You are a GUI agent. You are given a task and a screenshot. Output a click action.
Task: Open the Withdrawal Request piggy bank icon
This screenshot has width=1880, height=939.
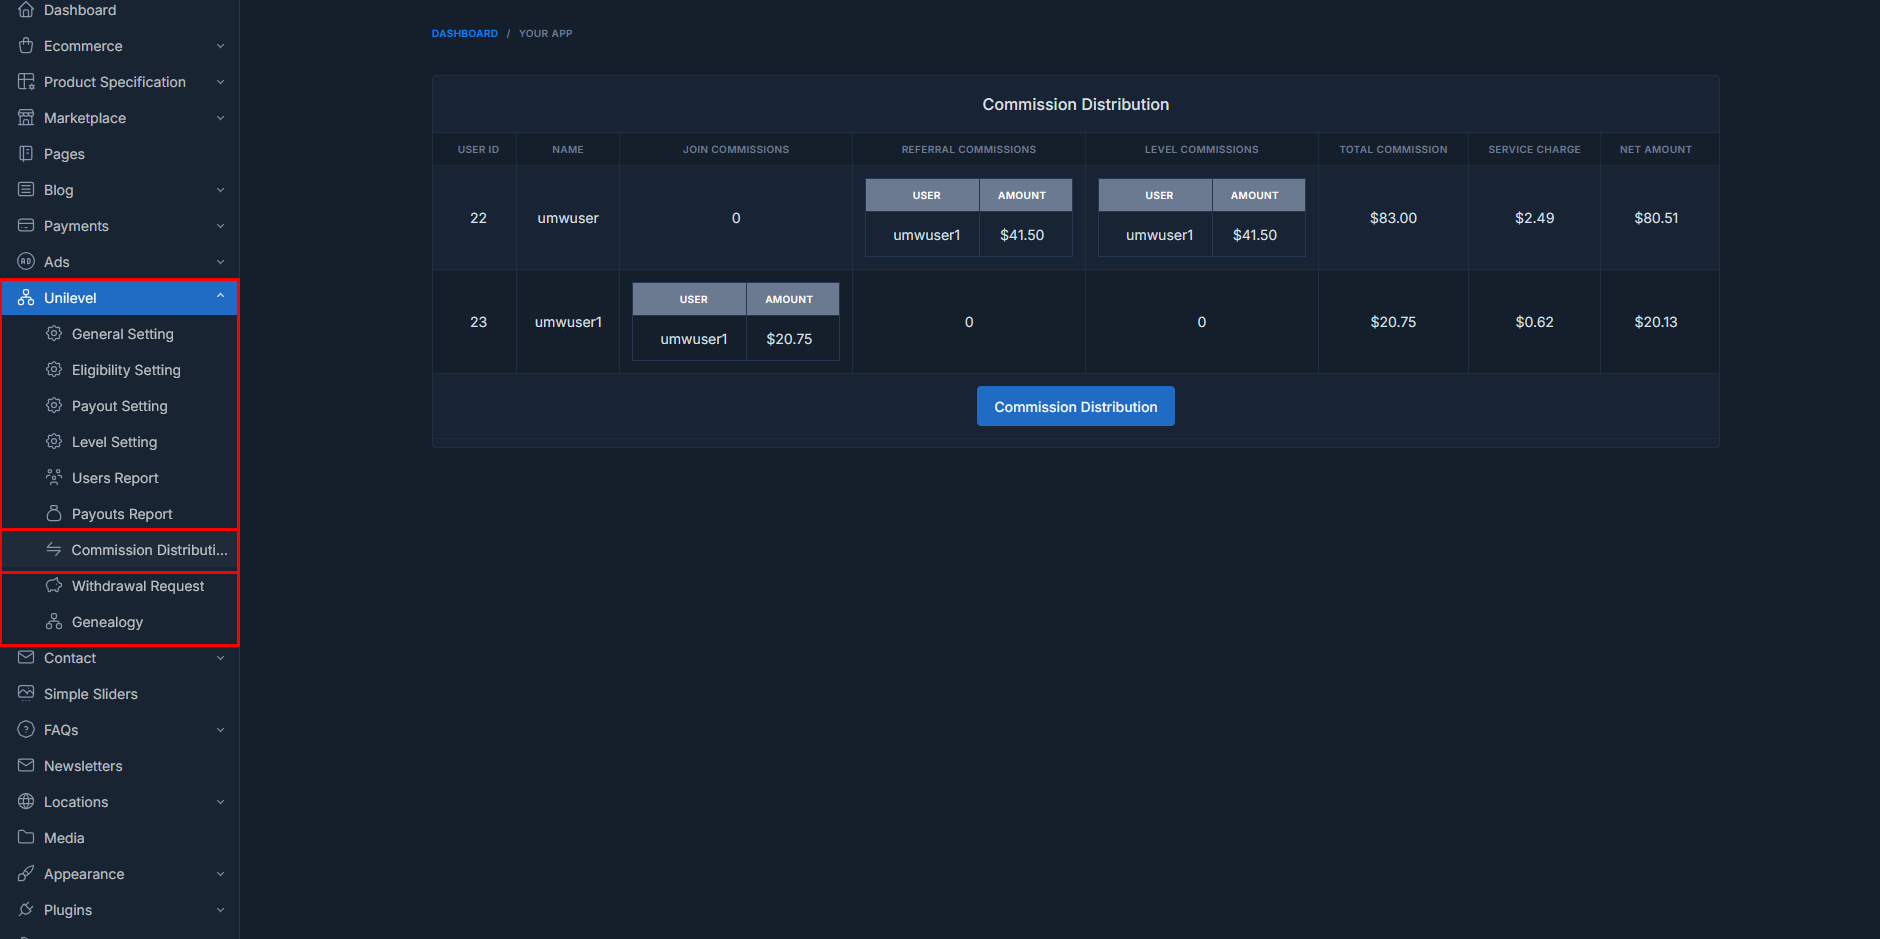(54, 585)
